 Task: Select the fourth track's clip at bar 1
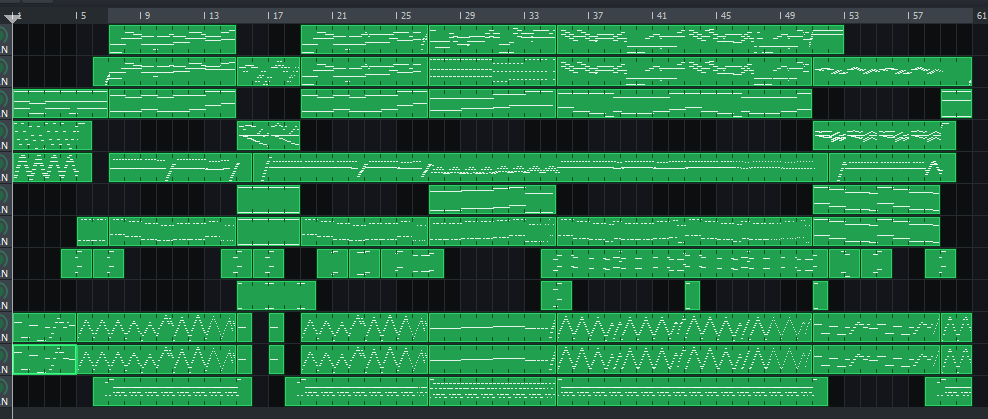(52, 135)
